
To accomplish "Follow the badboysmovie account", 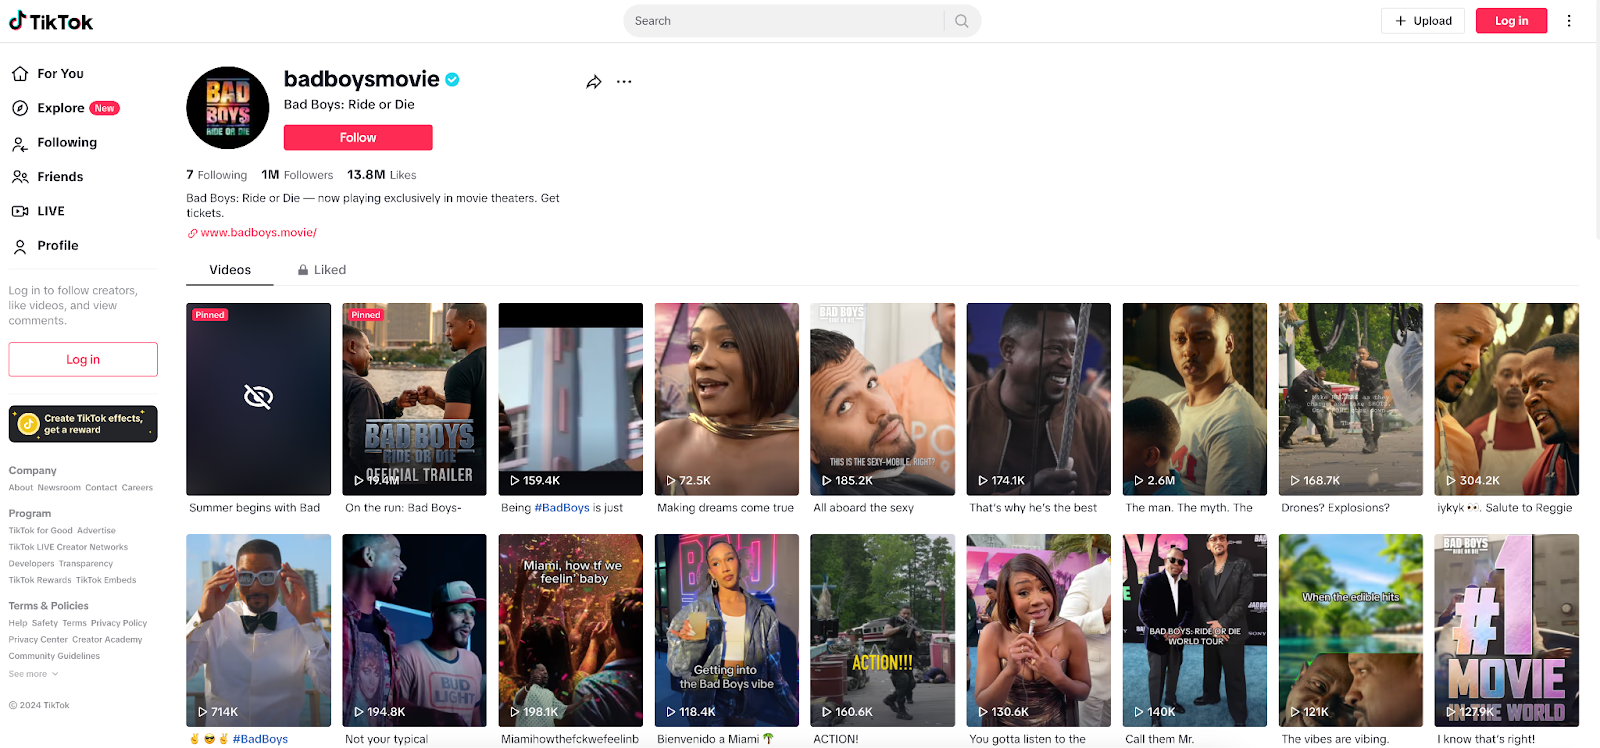I will coord(358,138).
